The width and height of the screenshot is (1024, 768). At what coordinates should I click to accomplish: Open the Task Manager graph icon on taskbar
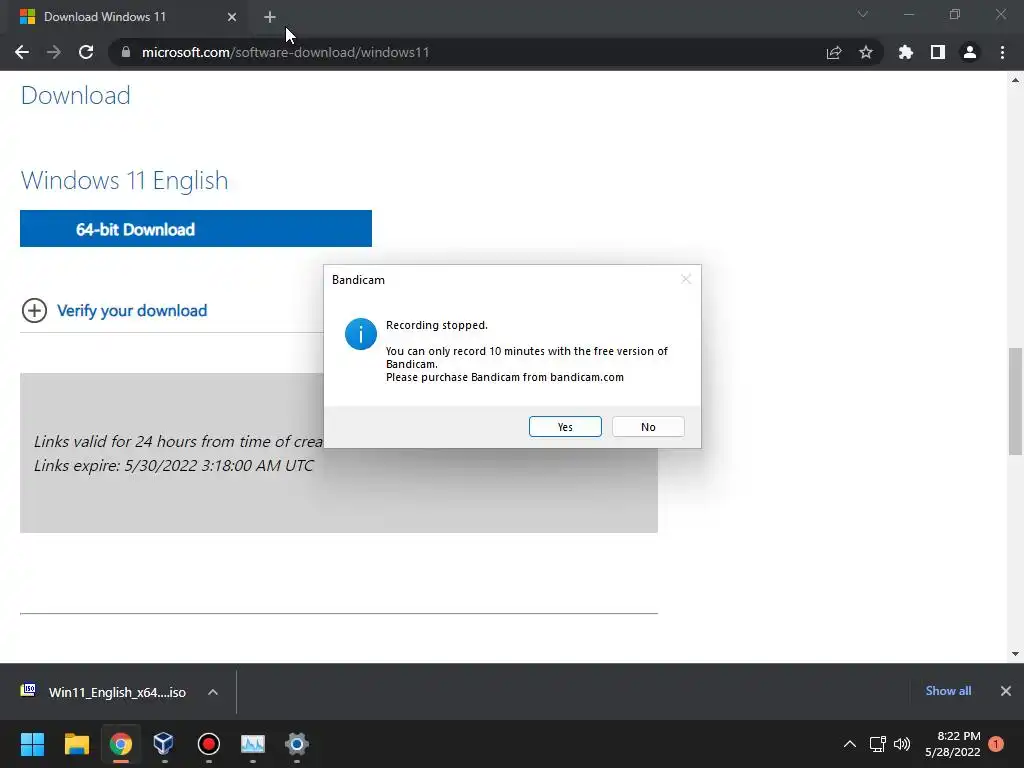(253, 744)
